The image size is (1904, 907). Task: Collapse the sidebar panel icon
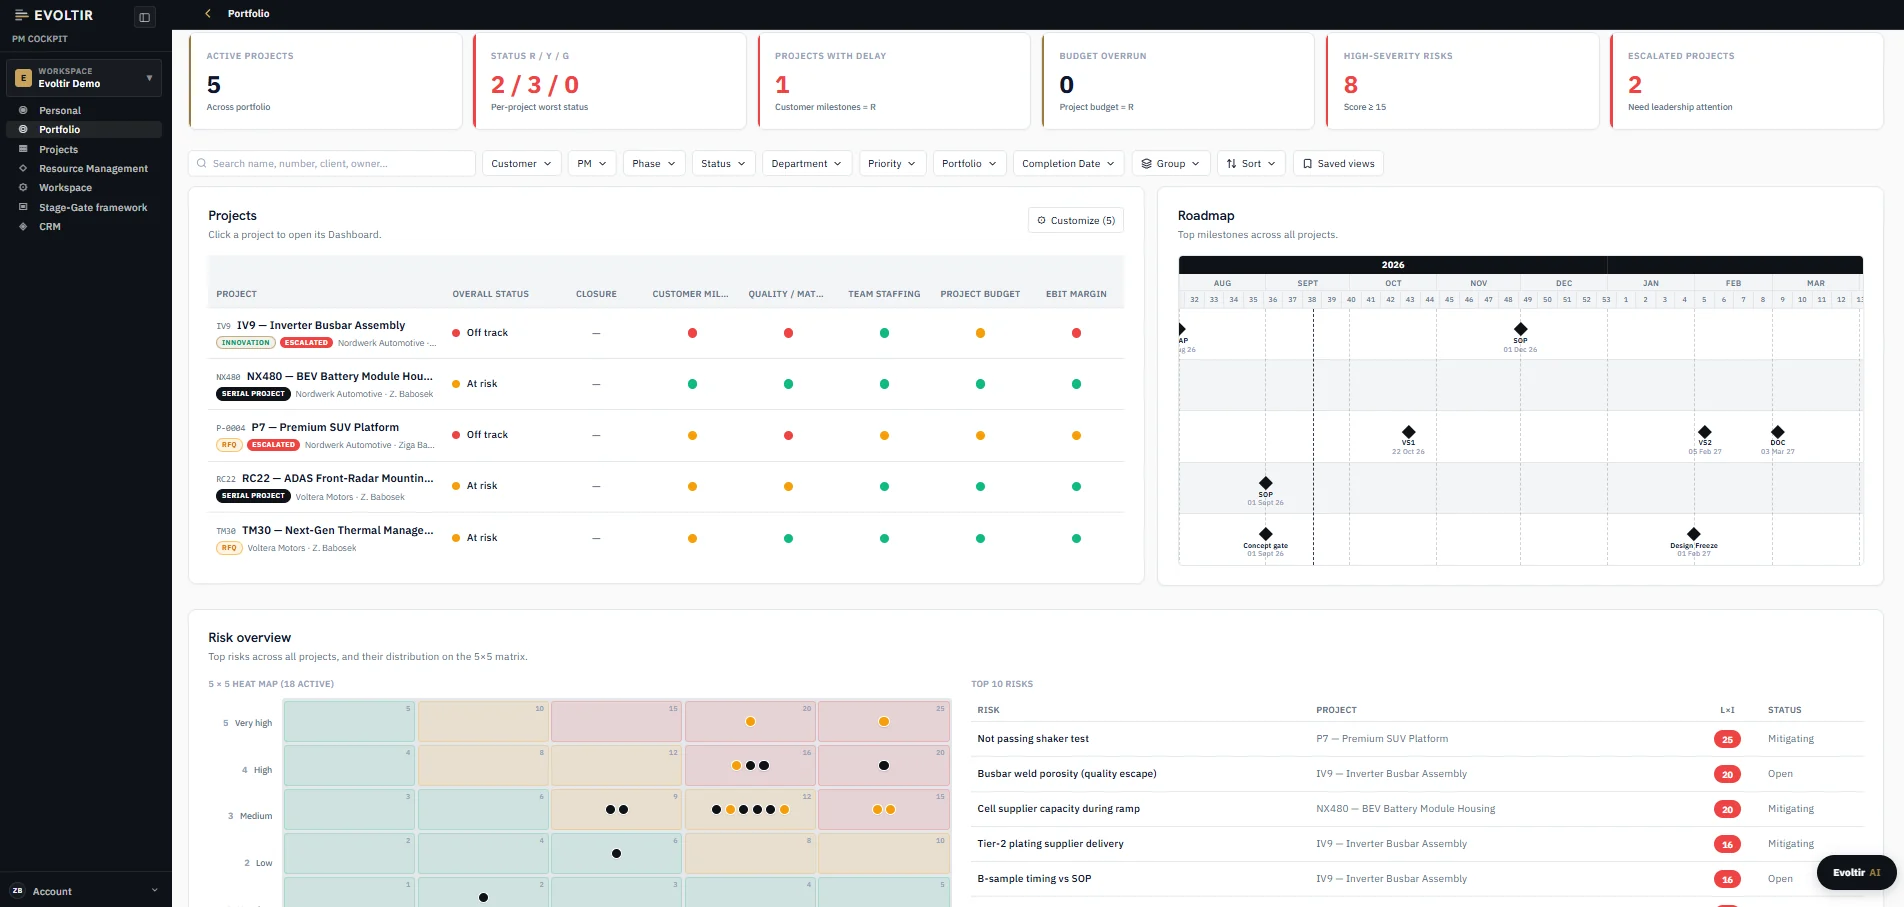point(145,17)
